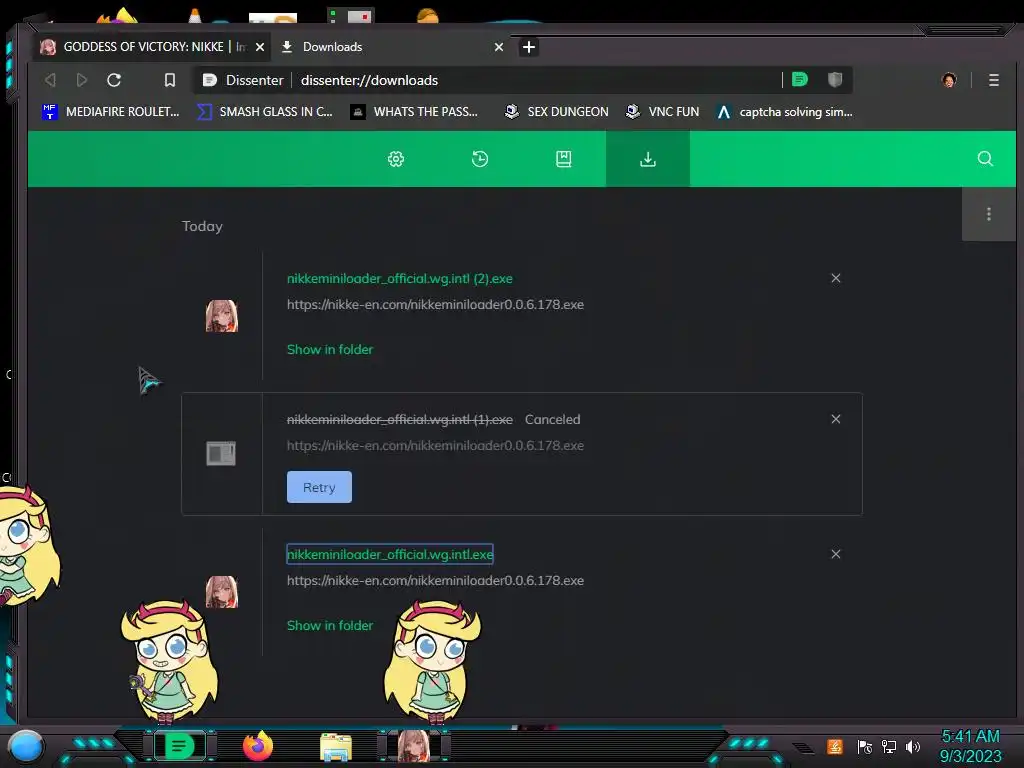Reload the page
Screen dimensions: 1024x768
click(114, 80)
